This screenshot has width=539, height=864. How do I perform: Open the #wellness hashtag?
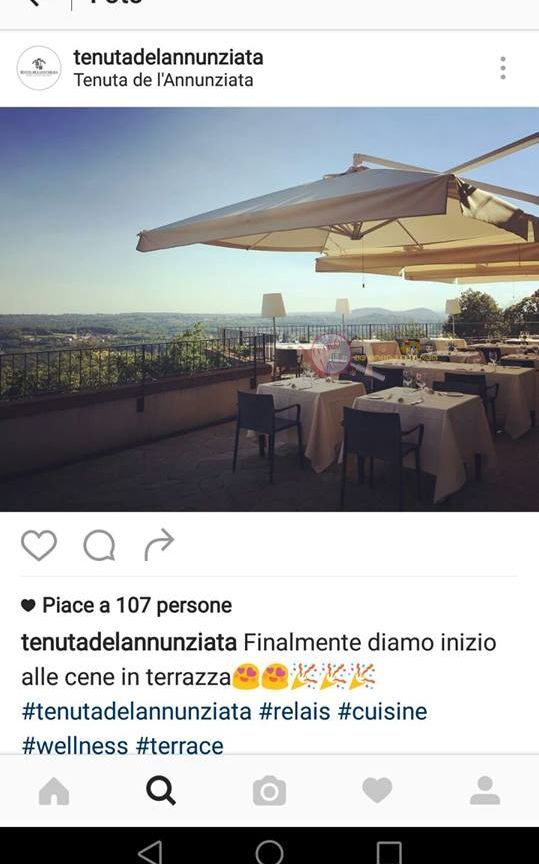point(75,746)
